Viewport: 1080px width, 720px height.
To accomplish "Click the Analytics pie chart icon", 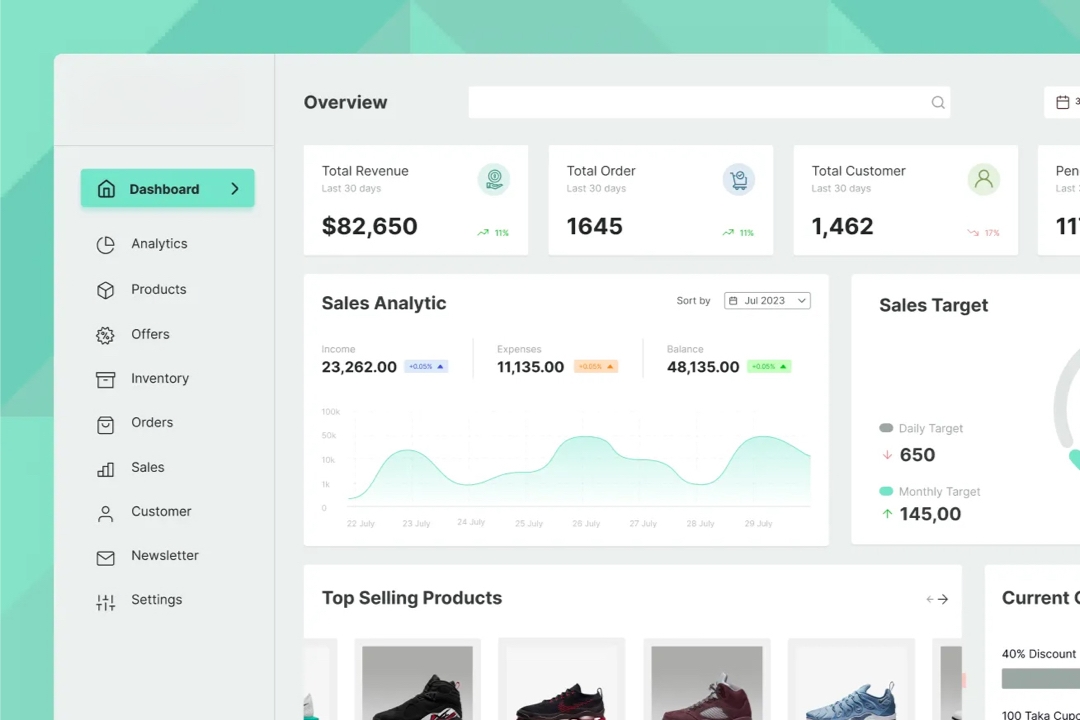I will point(105,245).
